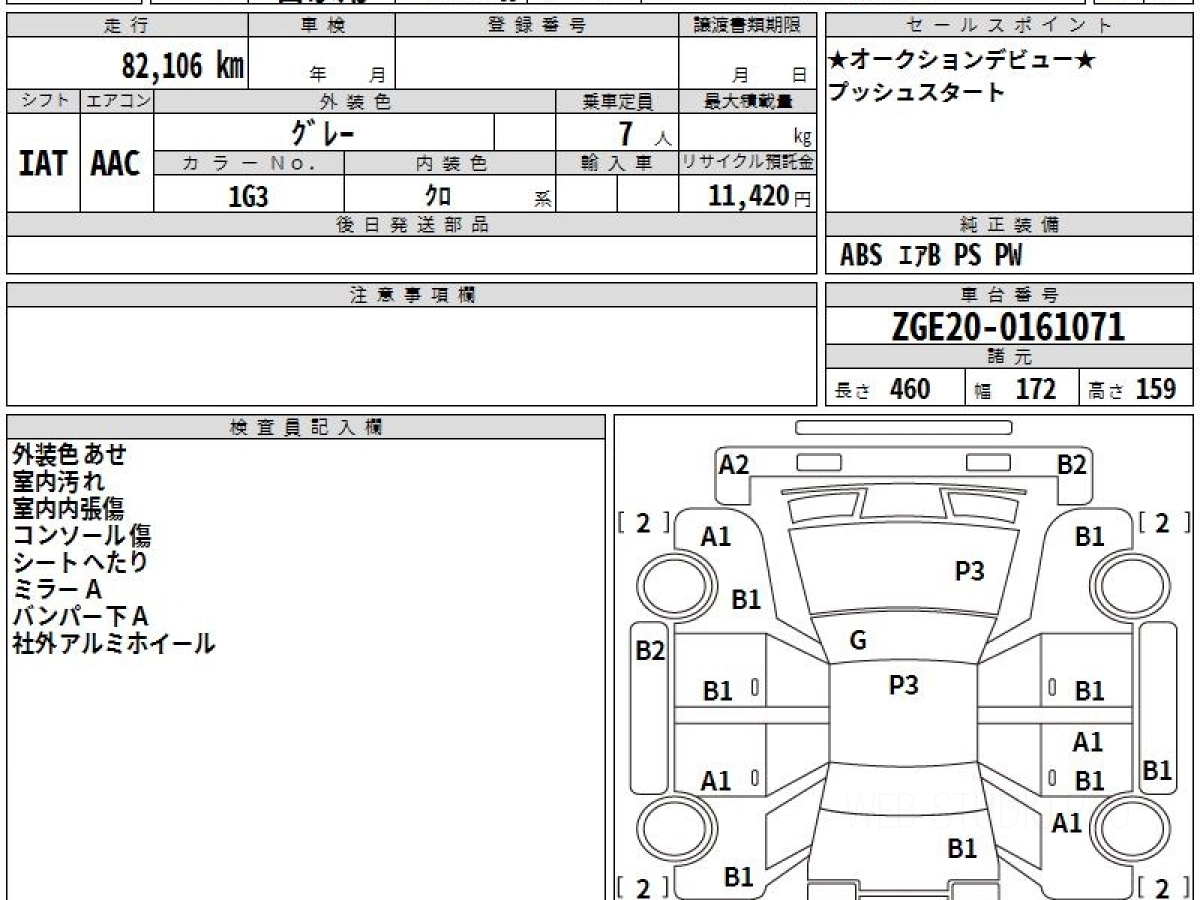The width and height of the screenshot is (1200, 900).
Task: Click the B1 mark on the right side sill
Action: 1157,770
